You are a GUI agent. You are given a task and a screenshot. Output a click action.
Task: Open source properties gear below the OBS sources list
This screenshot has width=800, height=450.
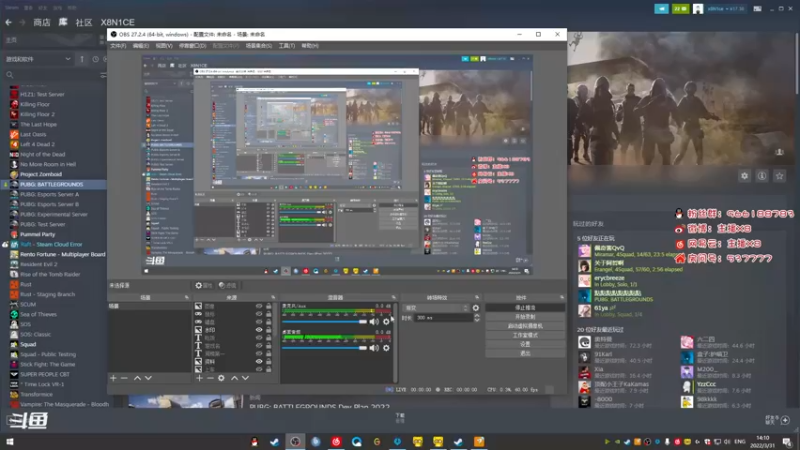click(x=221, y=378)
